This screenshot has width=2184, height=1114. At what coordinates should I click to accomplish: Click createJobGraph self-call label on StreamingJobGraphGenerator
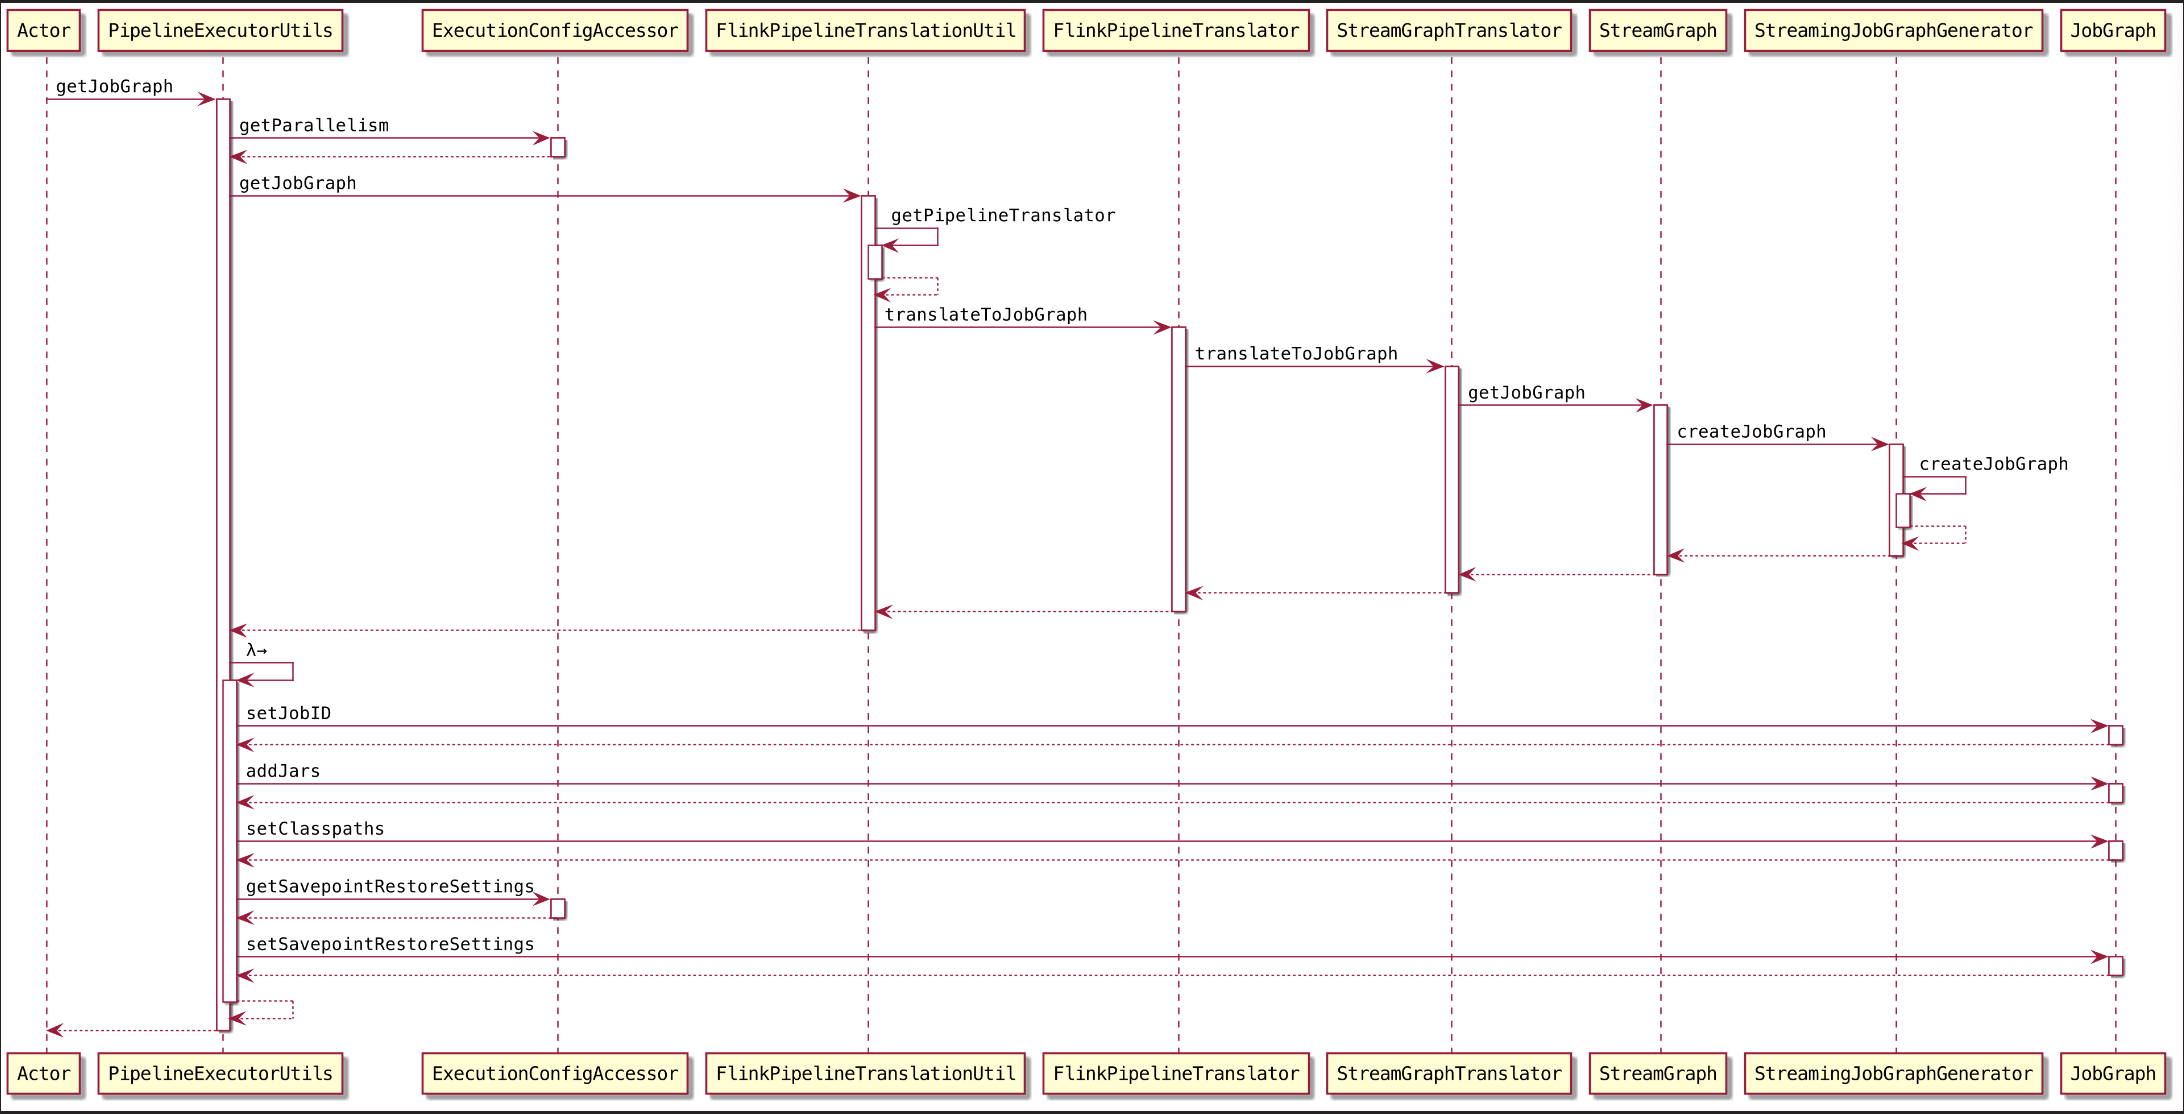(x=1993, y=464)
